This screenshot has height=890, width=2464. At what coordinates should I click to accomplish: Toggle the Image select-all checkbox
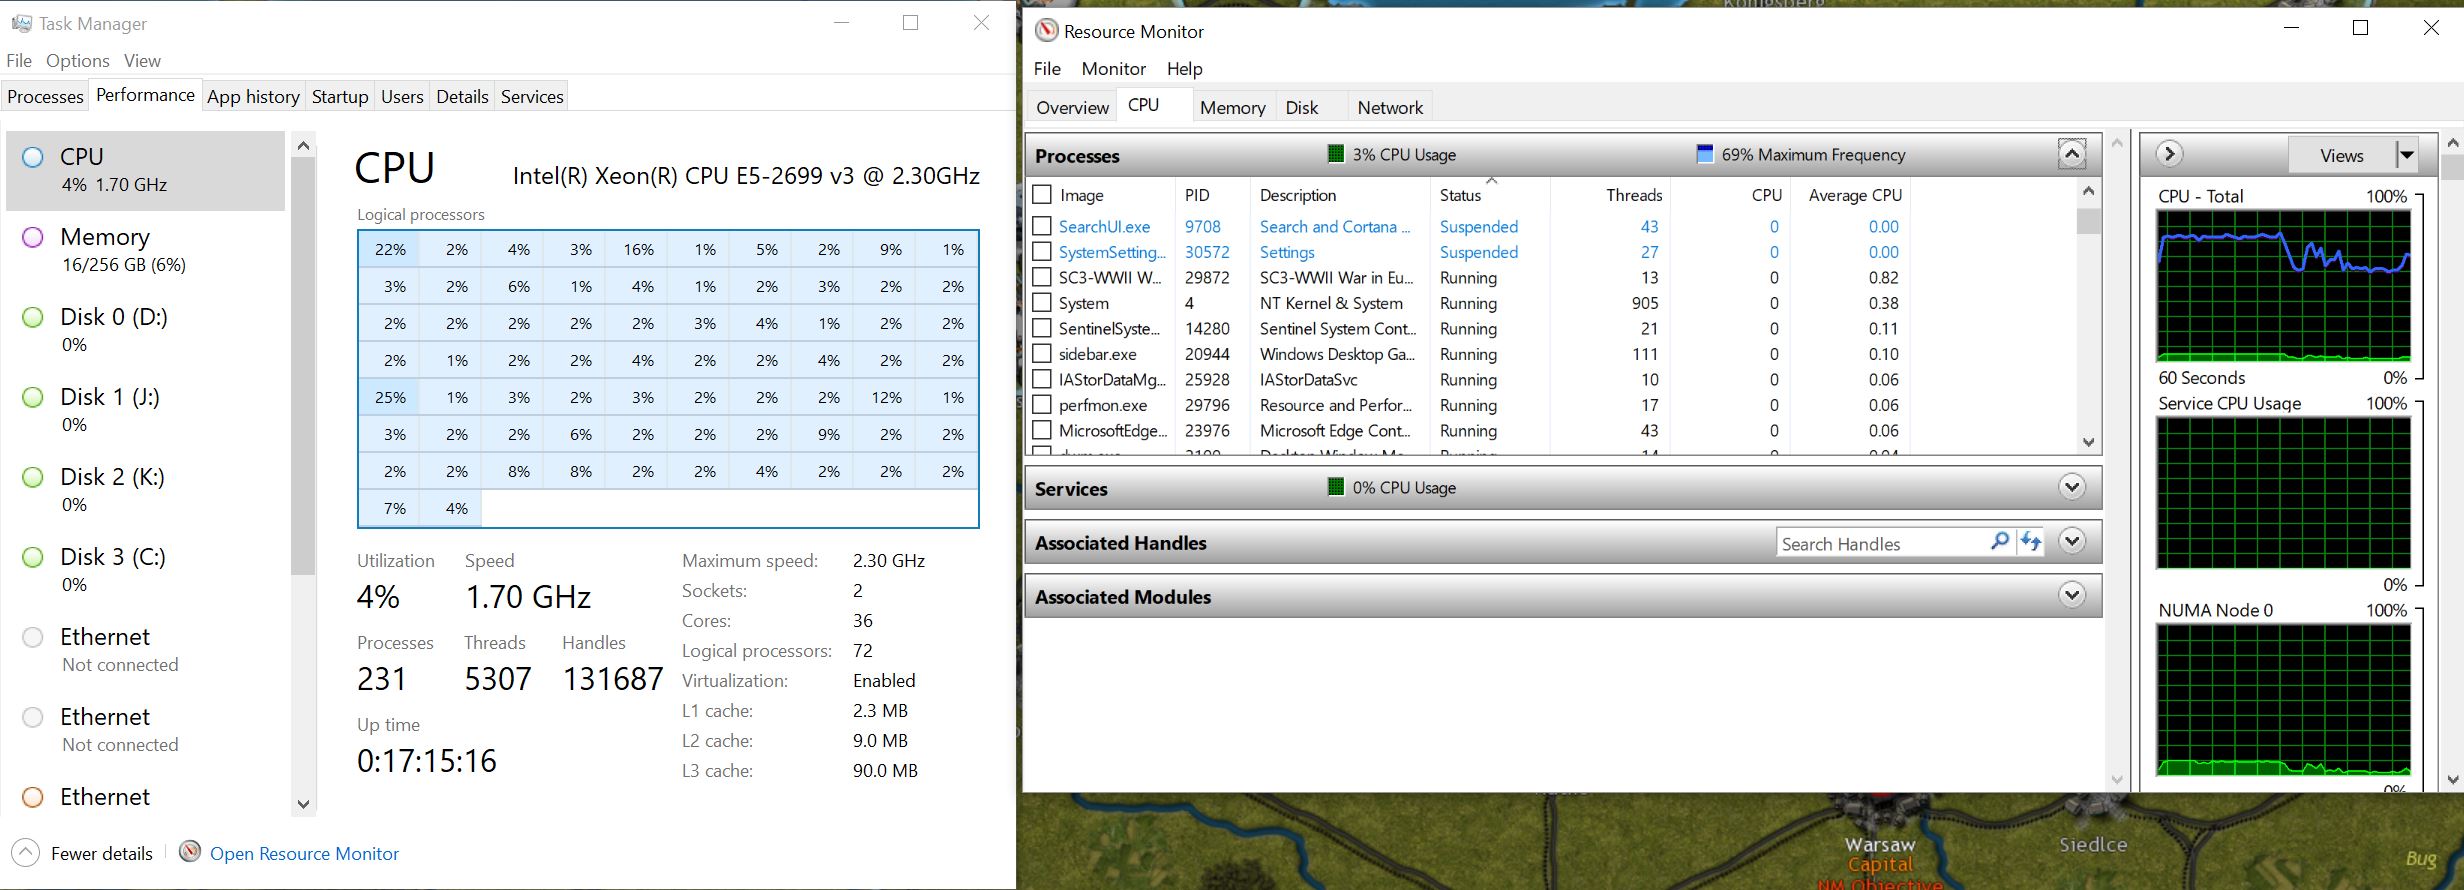(x=1042, y=194)
